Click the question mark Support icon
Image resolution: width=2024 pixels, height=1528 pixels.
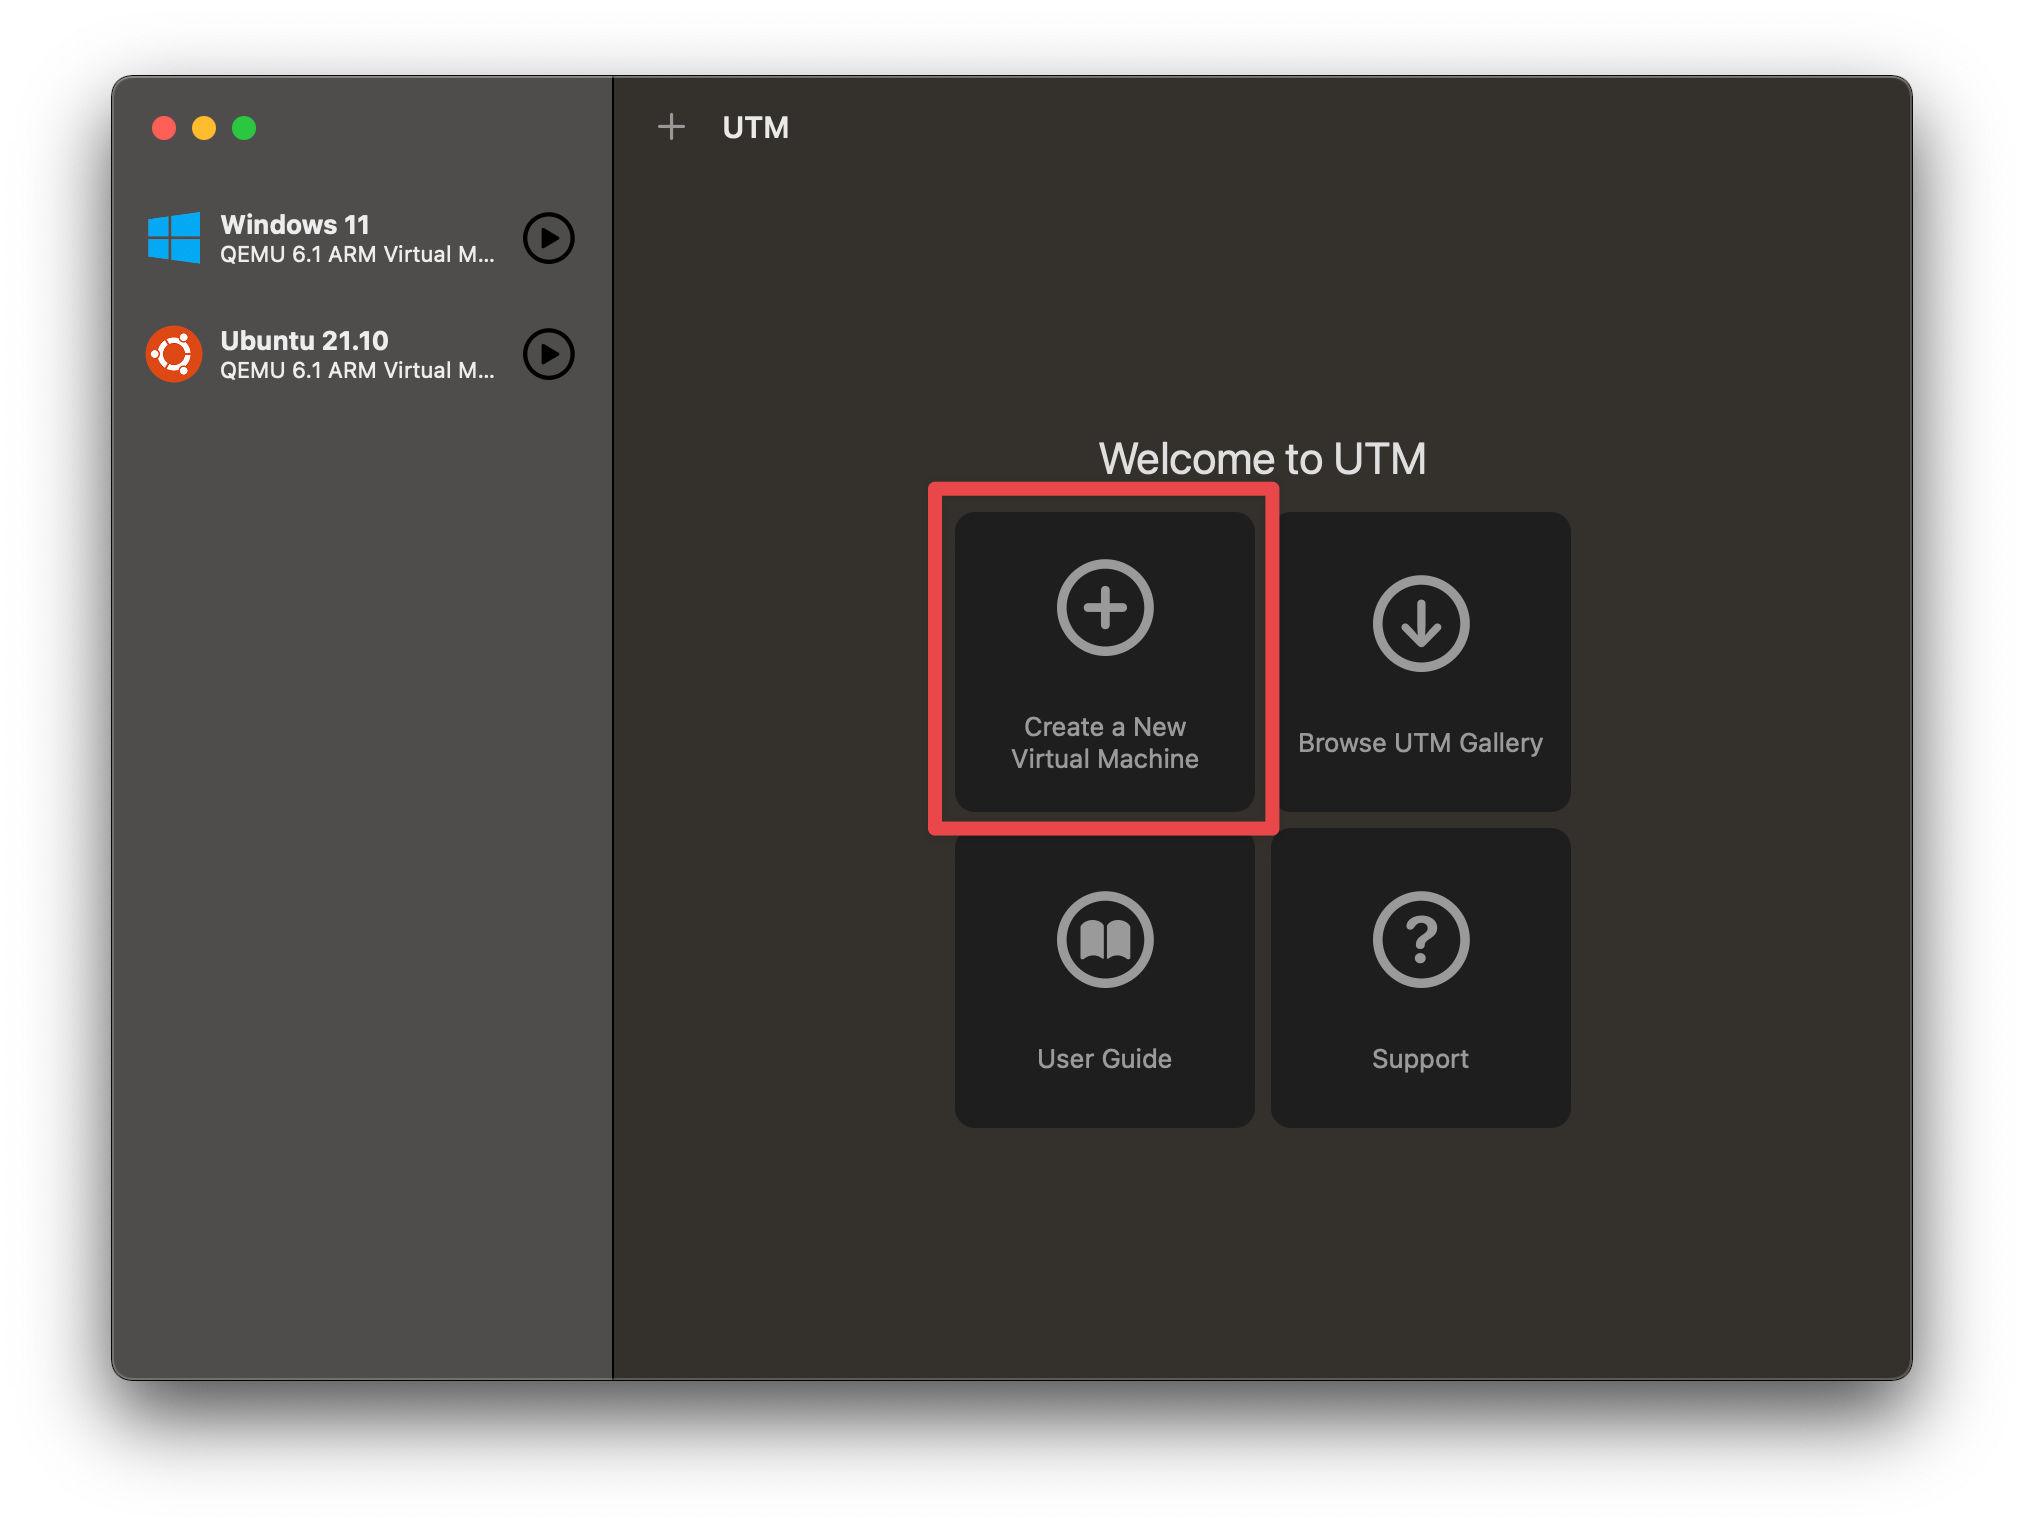coord(1420,939)
